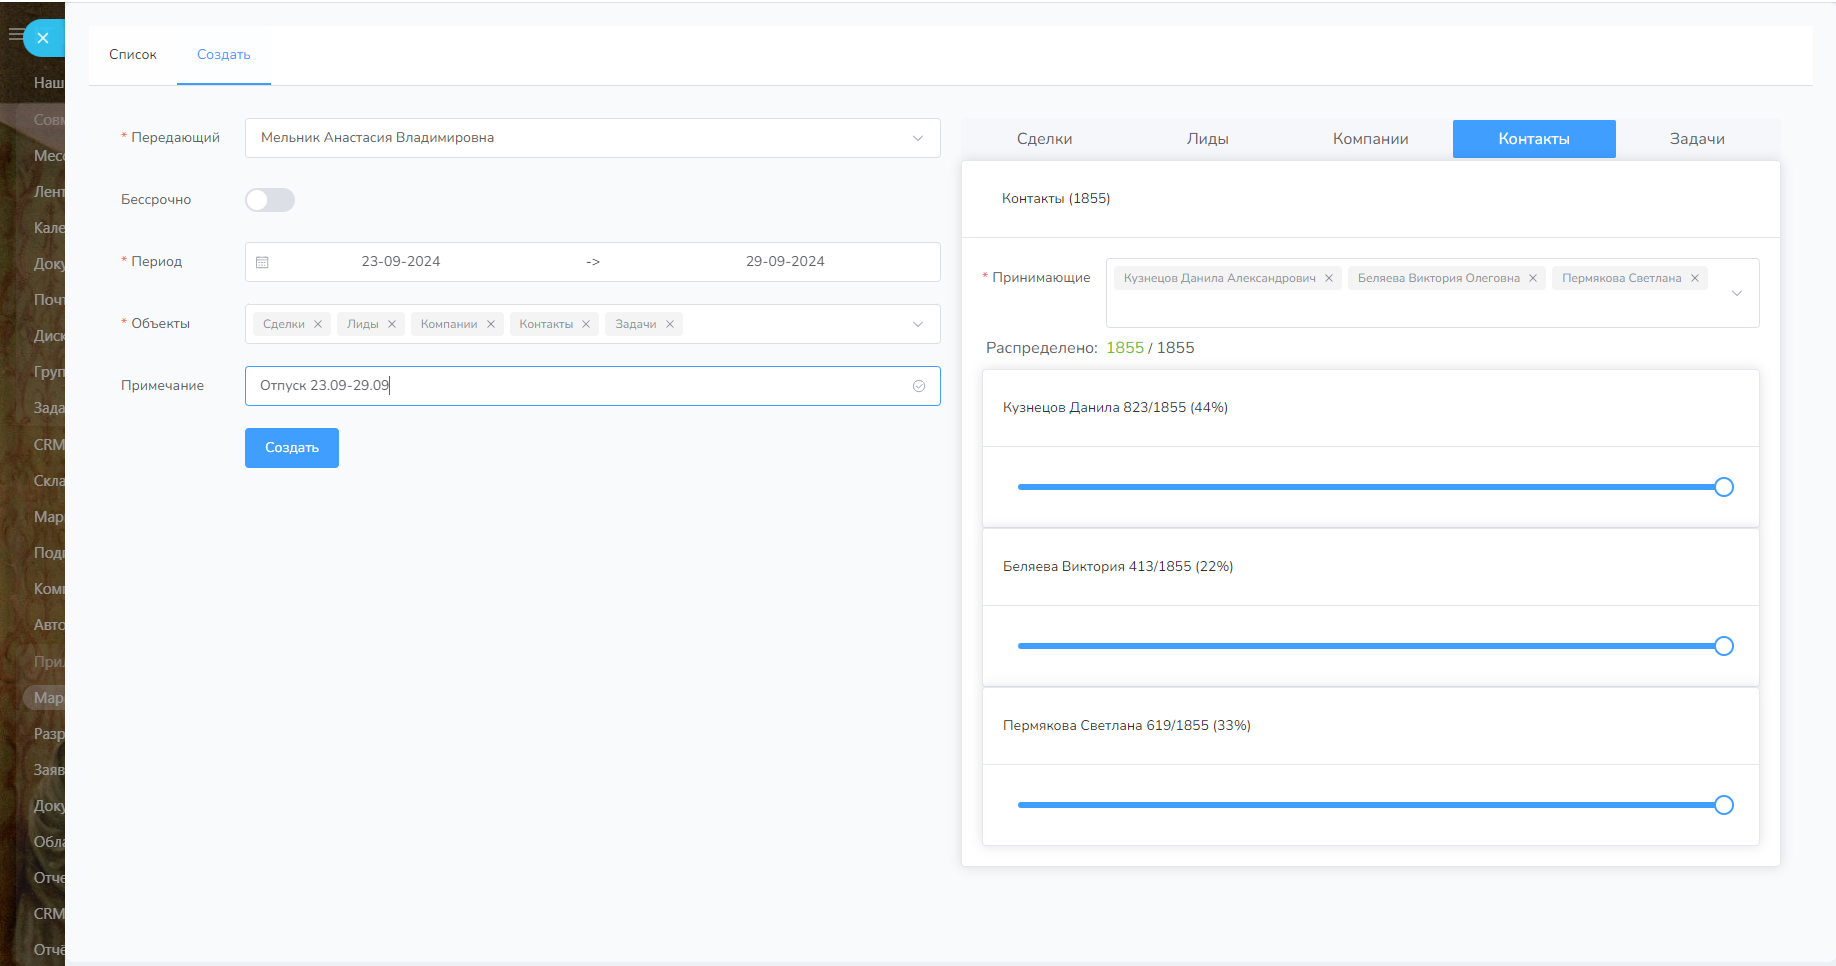Remove the Компании tag from Объекты

491,324
